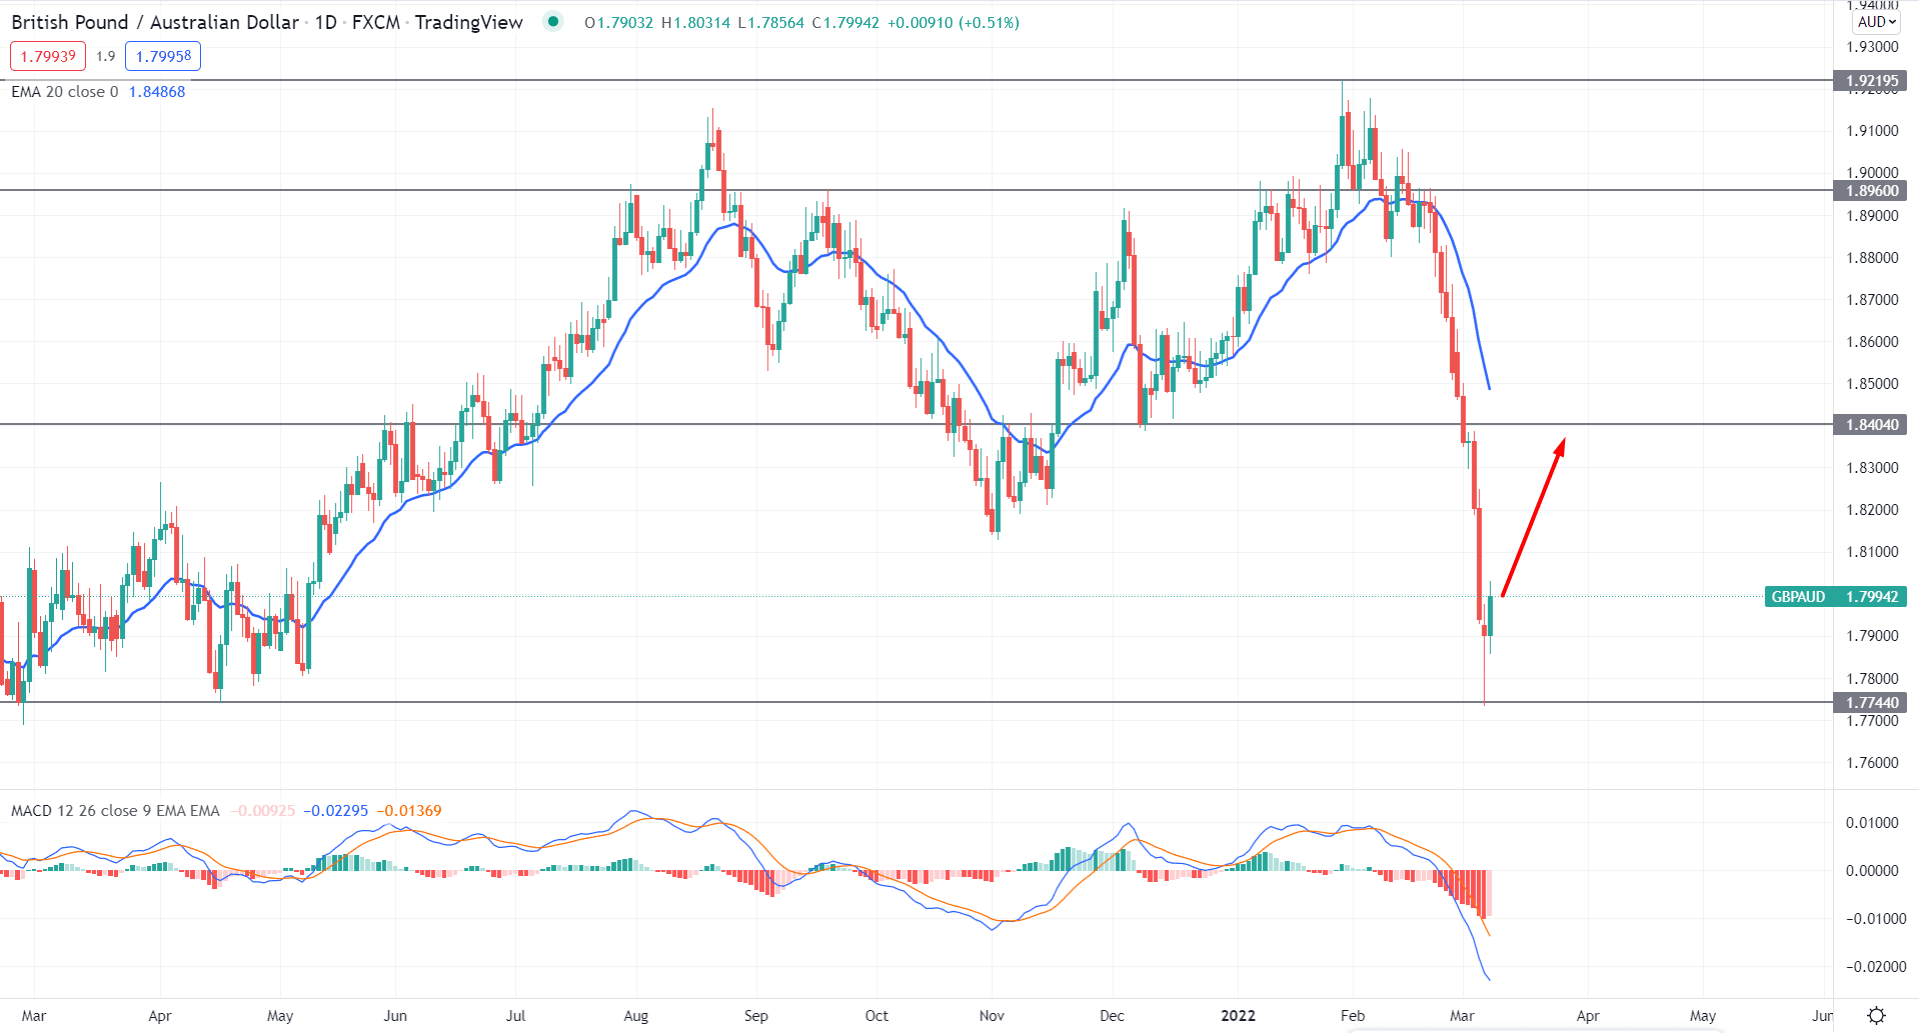Click the GBPAUD 1.79942 current price label
The width and height of the screenshot is (1919, 1033).
pos(1835,597)
